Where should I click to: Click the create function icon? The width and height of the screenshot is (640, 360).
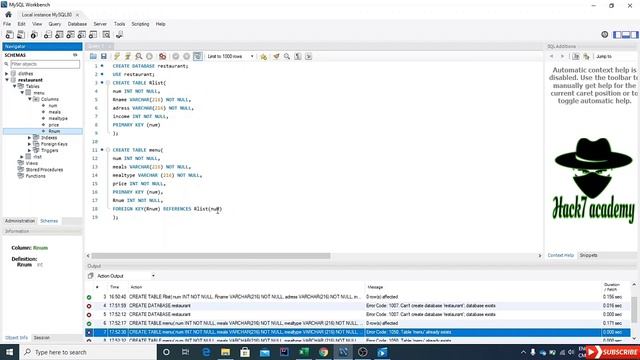[93, 35]
